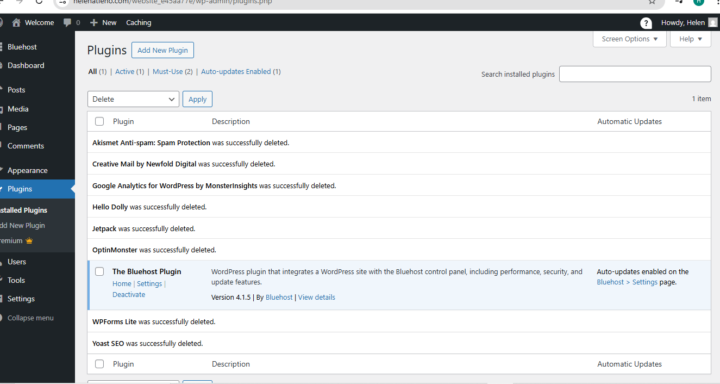The width and height of the screenshot is (720, 384).
Task: Open the New menu in admin bar
Action: click(x=109, y=23)
